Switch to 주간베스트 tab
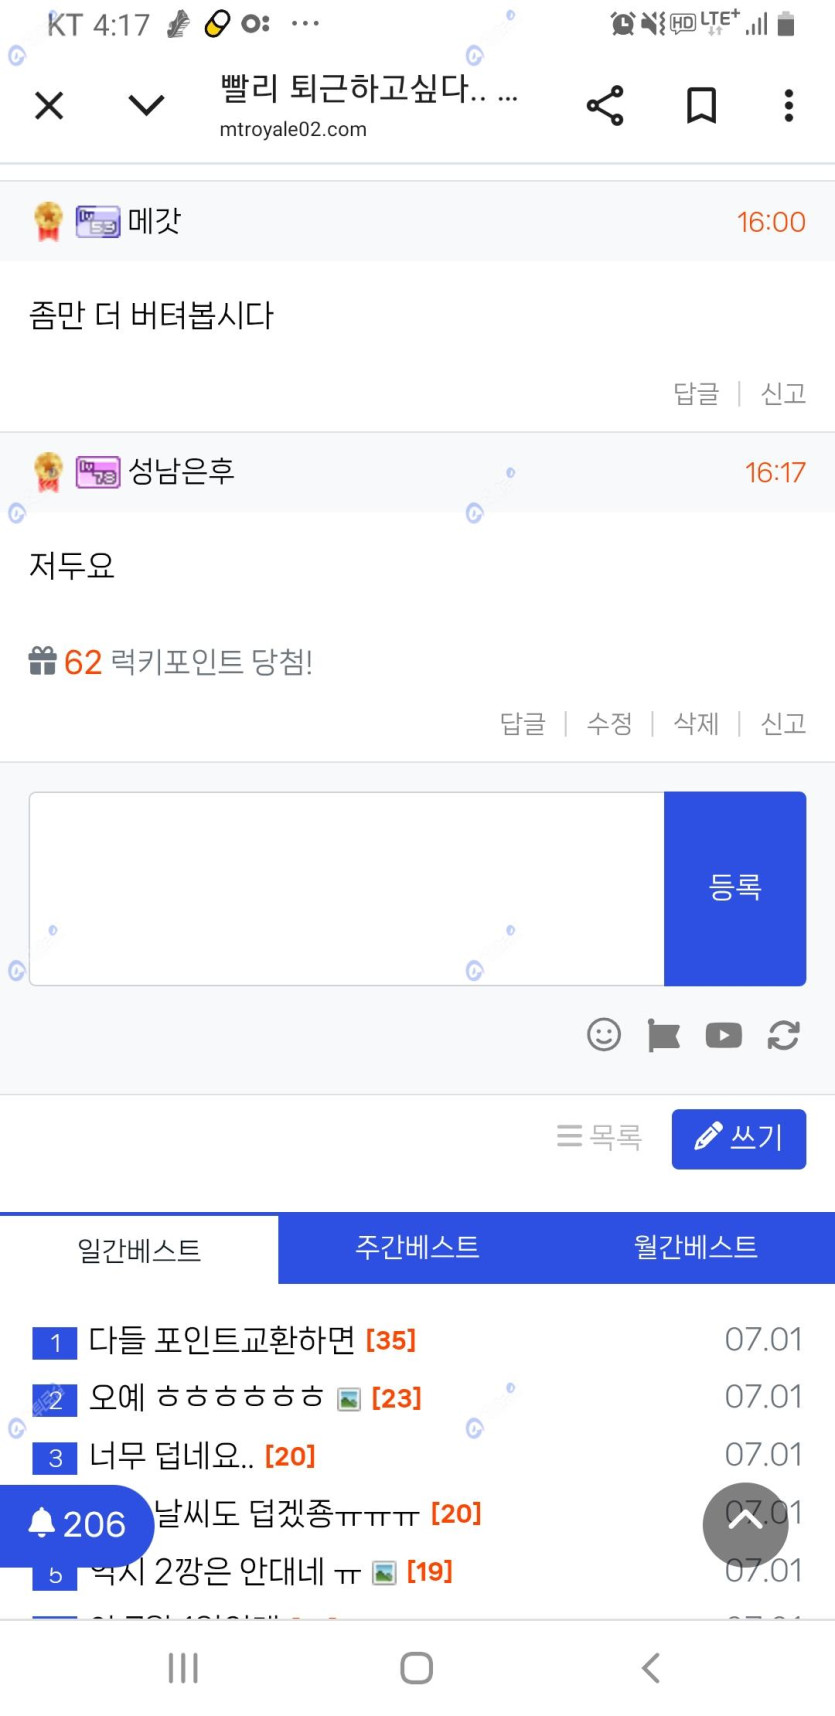 [x=417, y=1247]
